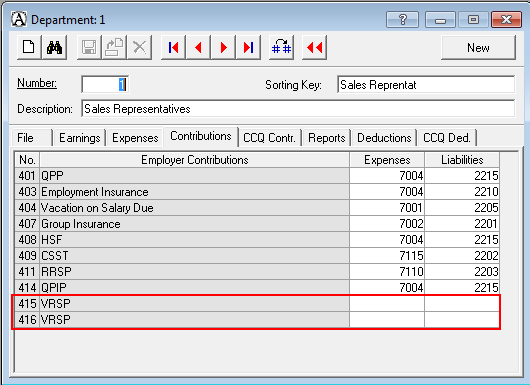The image size is (530, 385).
Task: Click the save and new record icon
Action: click(114, 47)
